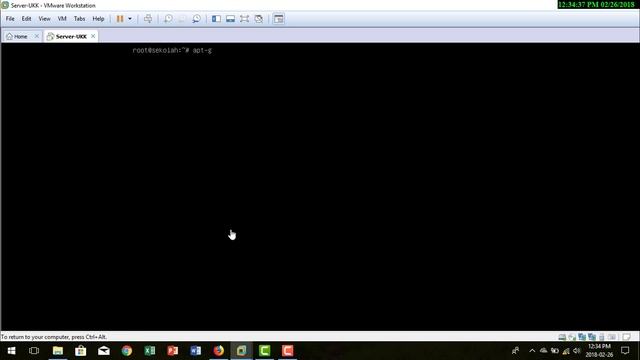
Task: Open the Edit menu
Action: click(x=27, y=19)
